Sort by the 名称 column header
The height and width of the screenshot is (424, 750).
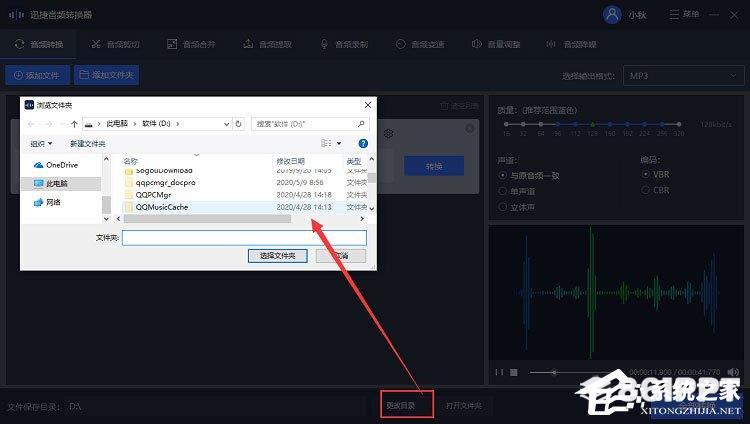coord(131,161)
